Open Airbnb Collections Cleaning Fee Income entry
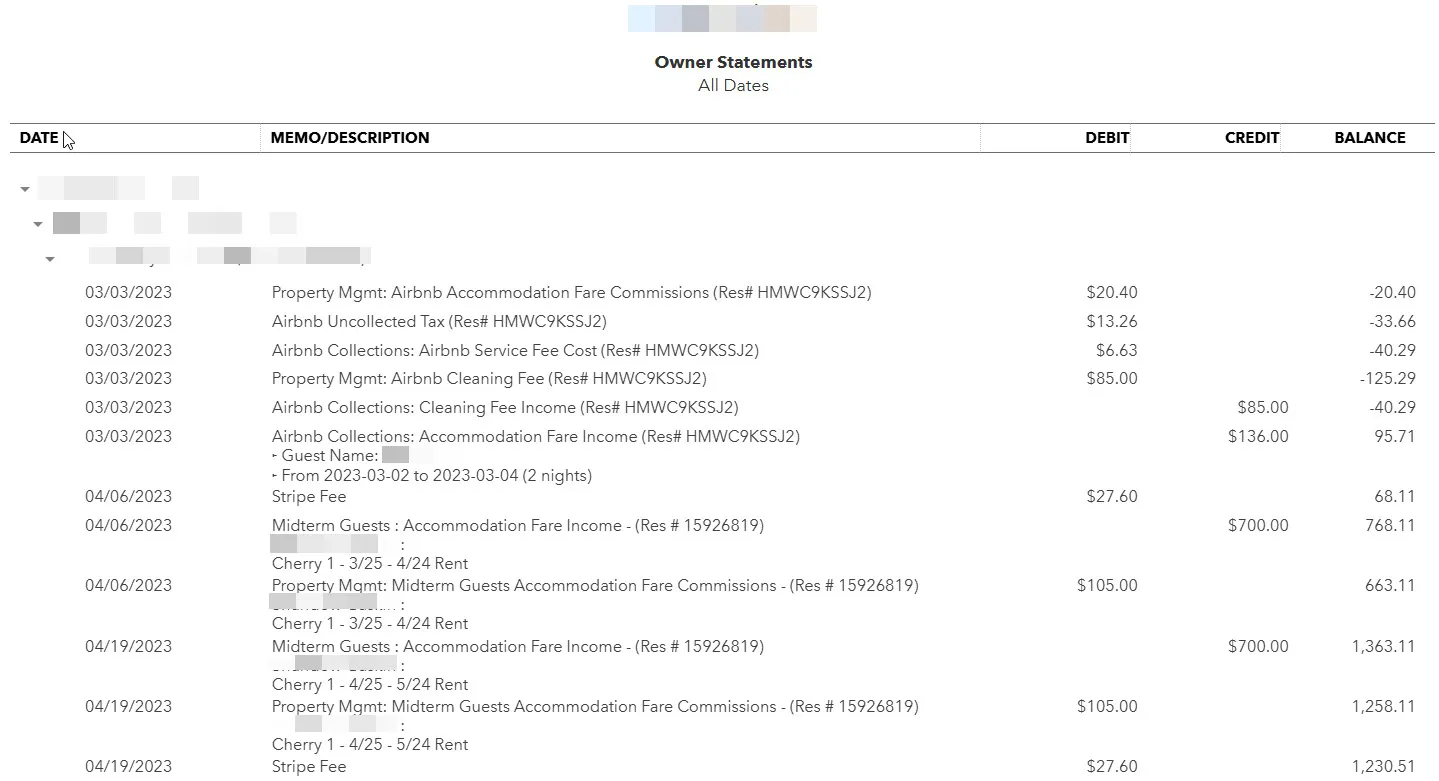Viewport: 1439px width, 781px height. (505, 408)
